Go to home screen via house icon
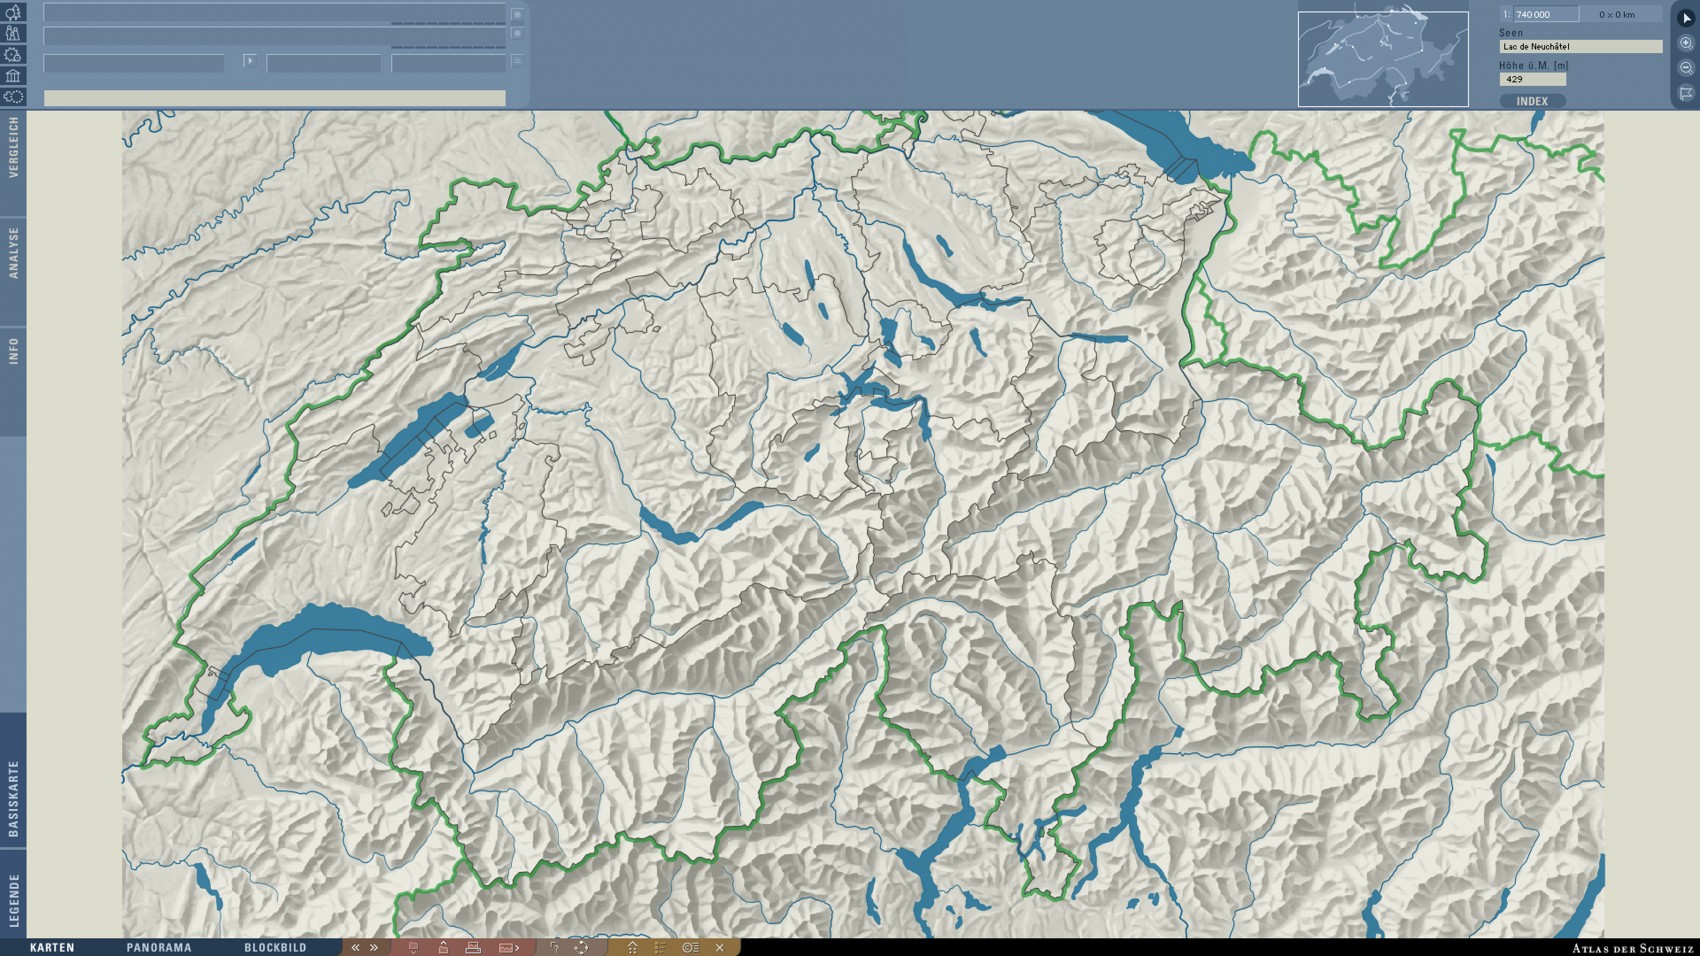The image size is (1700, 956). click(632, 947)
